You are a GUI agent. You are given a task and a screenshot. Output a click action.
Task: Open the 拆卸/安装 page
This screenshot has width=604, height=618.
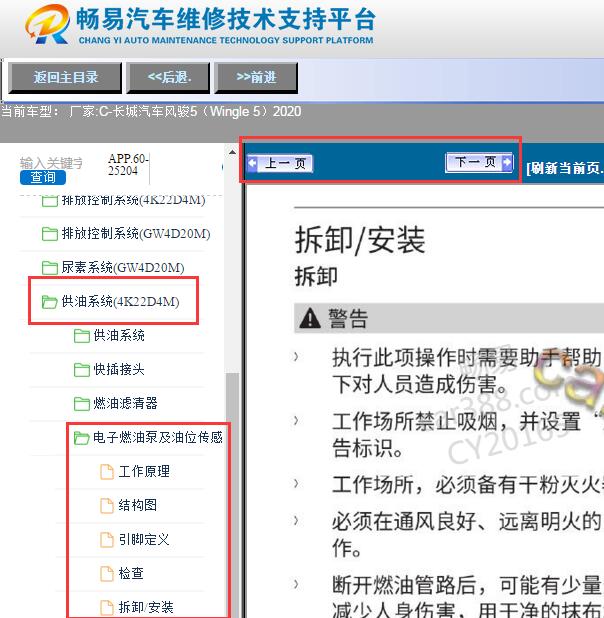point(146,607)
